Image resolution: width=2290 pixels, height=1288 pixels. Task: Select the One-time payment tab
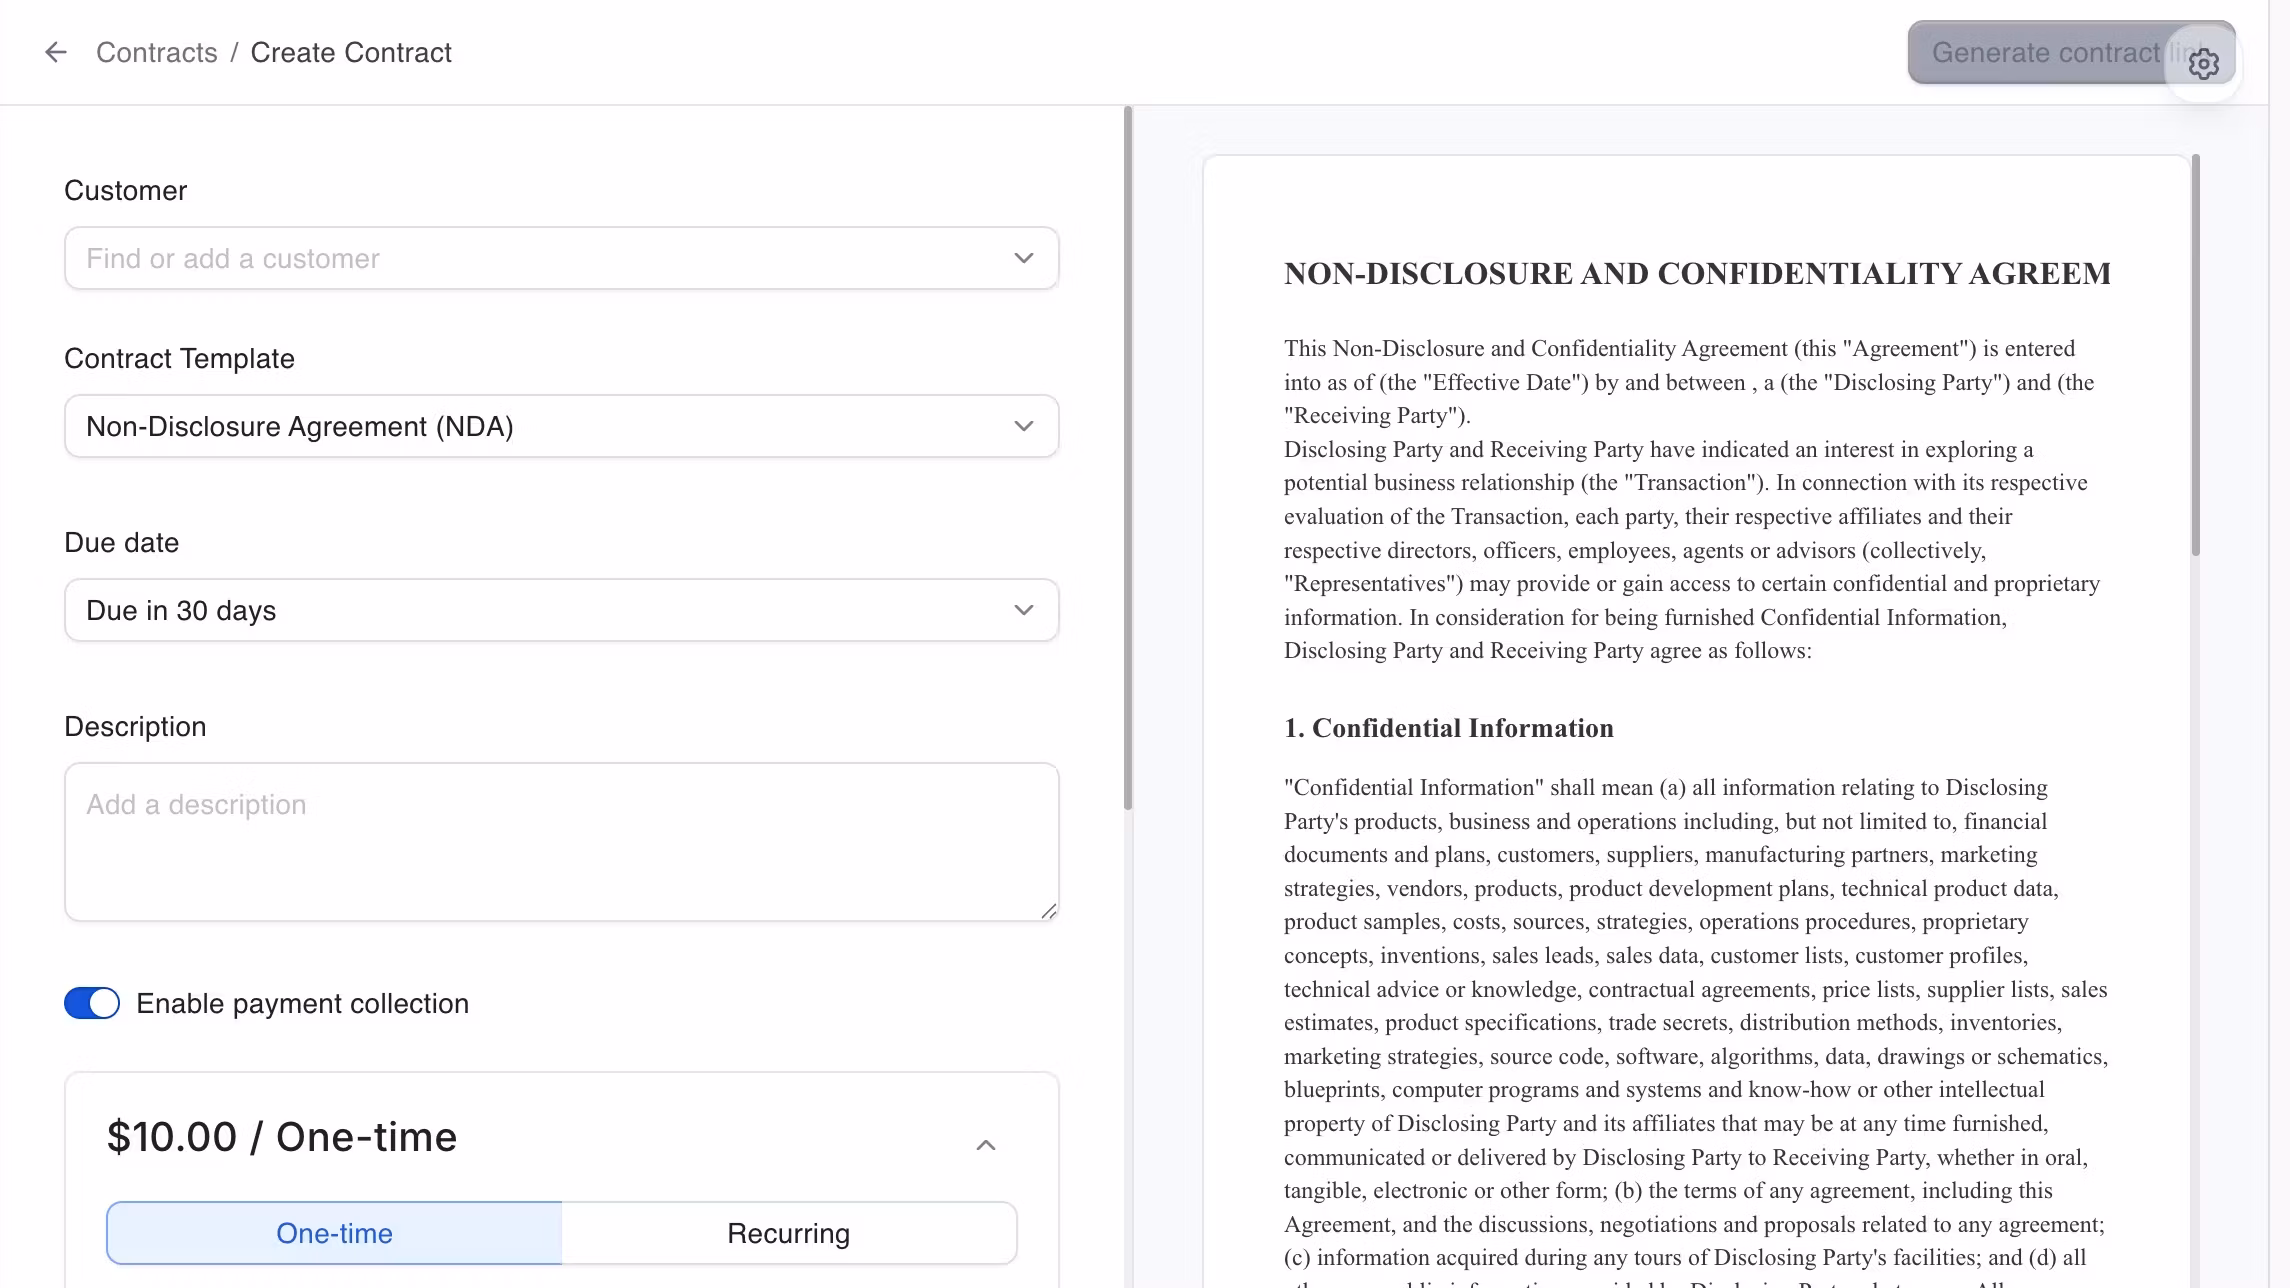[x=334, y=1233]
